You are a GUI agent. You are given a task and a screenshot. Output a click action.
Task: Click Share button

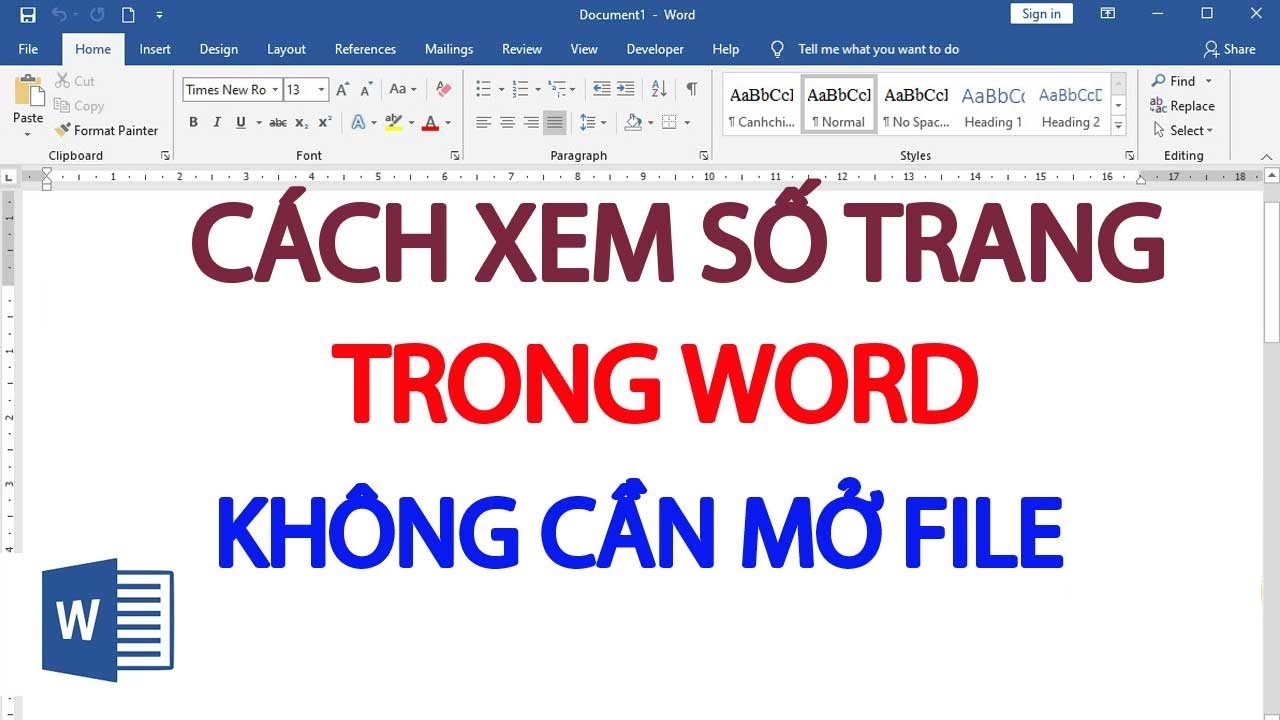pos(1229,49)
